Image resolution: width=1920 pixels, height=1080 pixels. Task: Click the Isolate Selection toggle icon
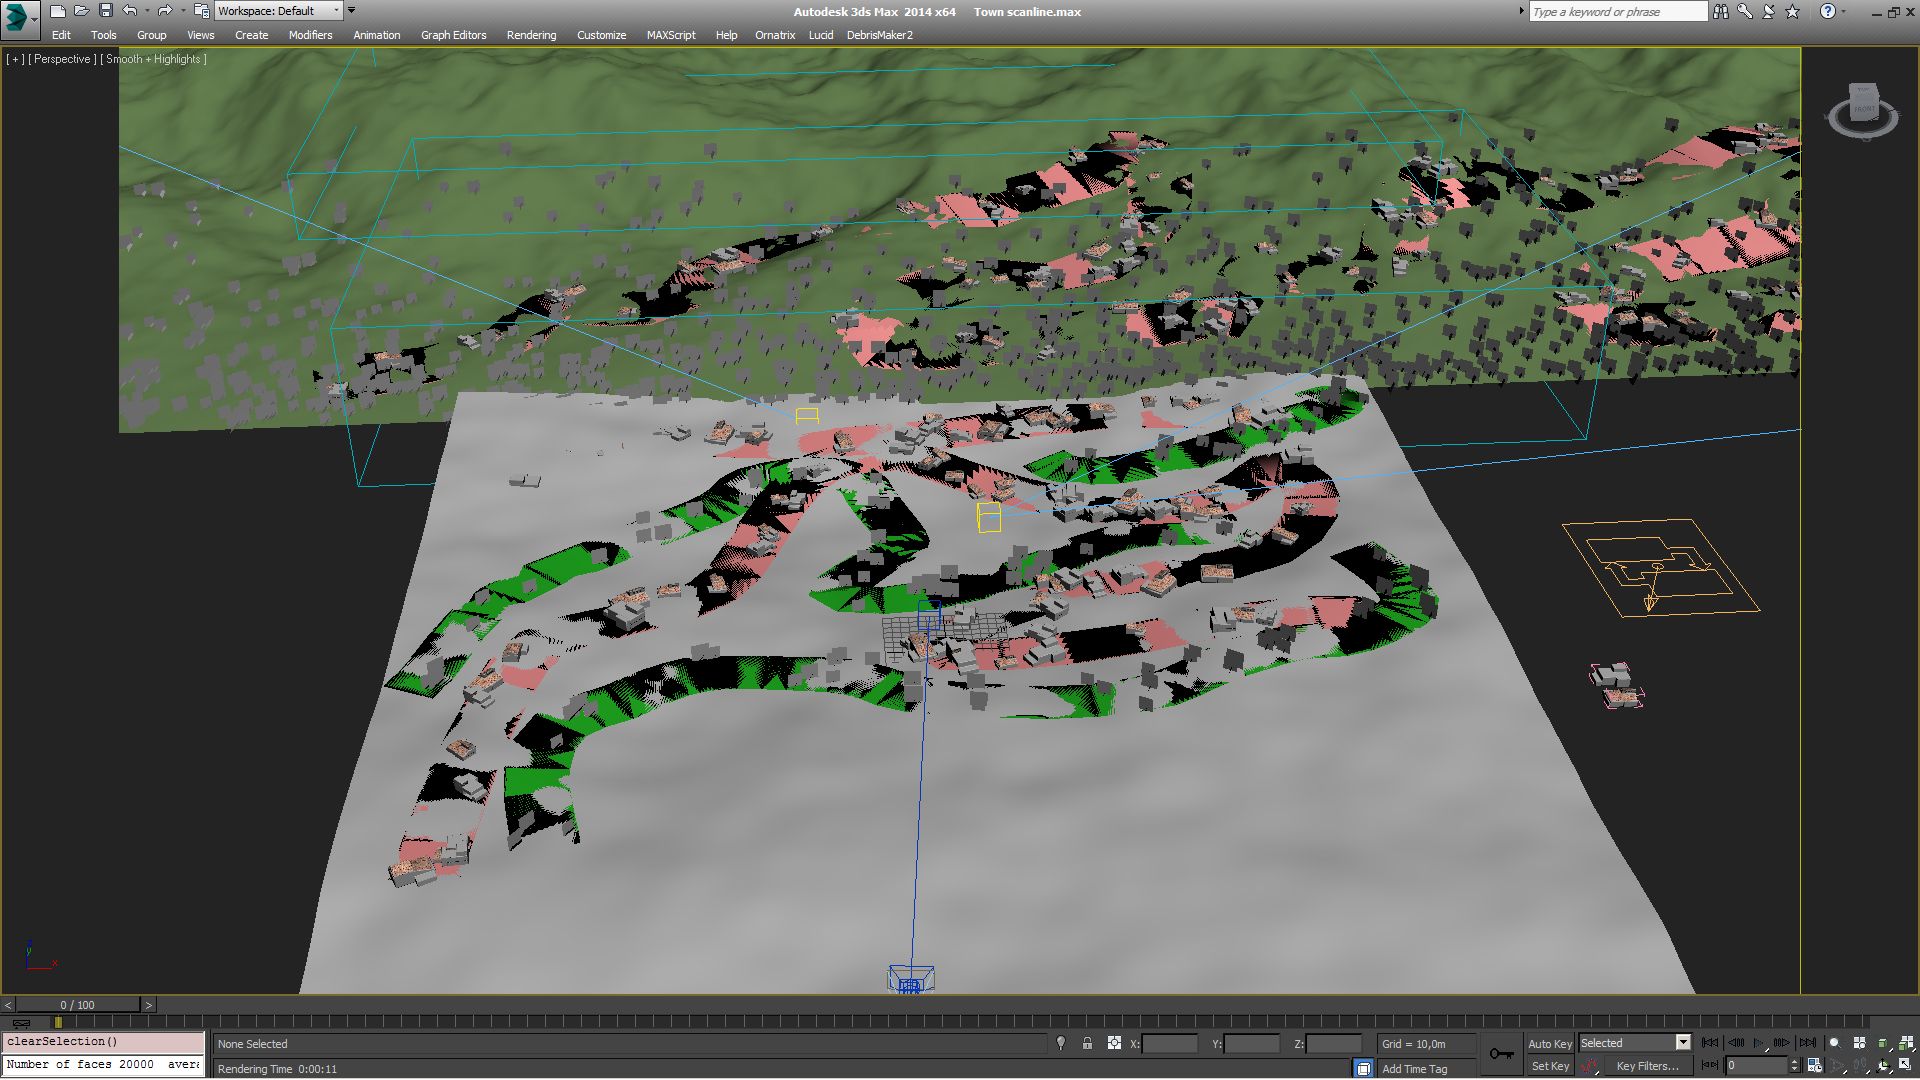(1061, 1043)
